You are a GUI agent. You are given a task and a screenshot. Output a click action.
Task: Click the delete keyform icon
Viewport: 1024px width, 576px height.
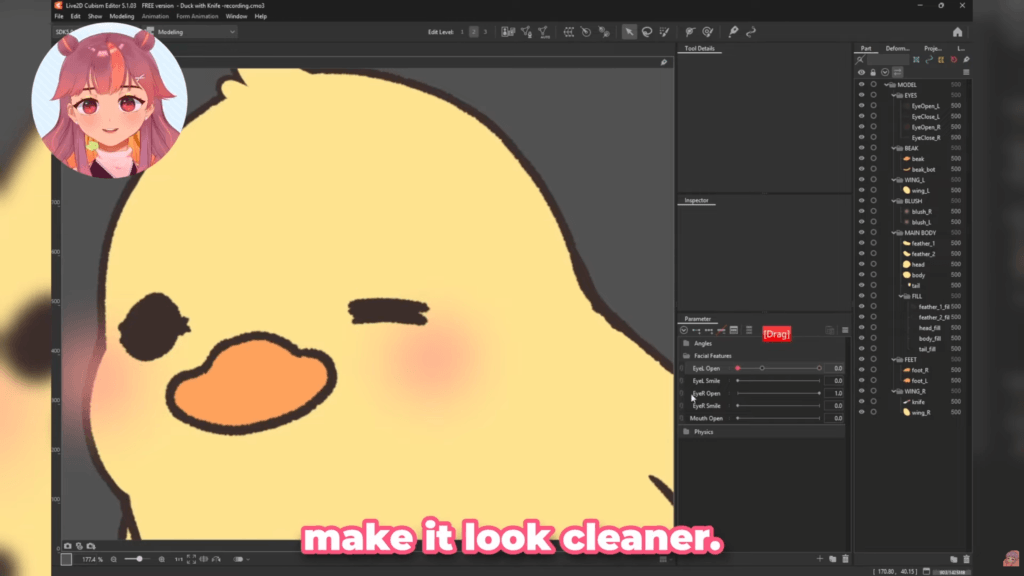(x=721, y=330)
